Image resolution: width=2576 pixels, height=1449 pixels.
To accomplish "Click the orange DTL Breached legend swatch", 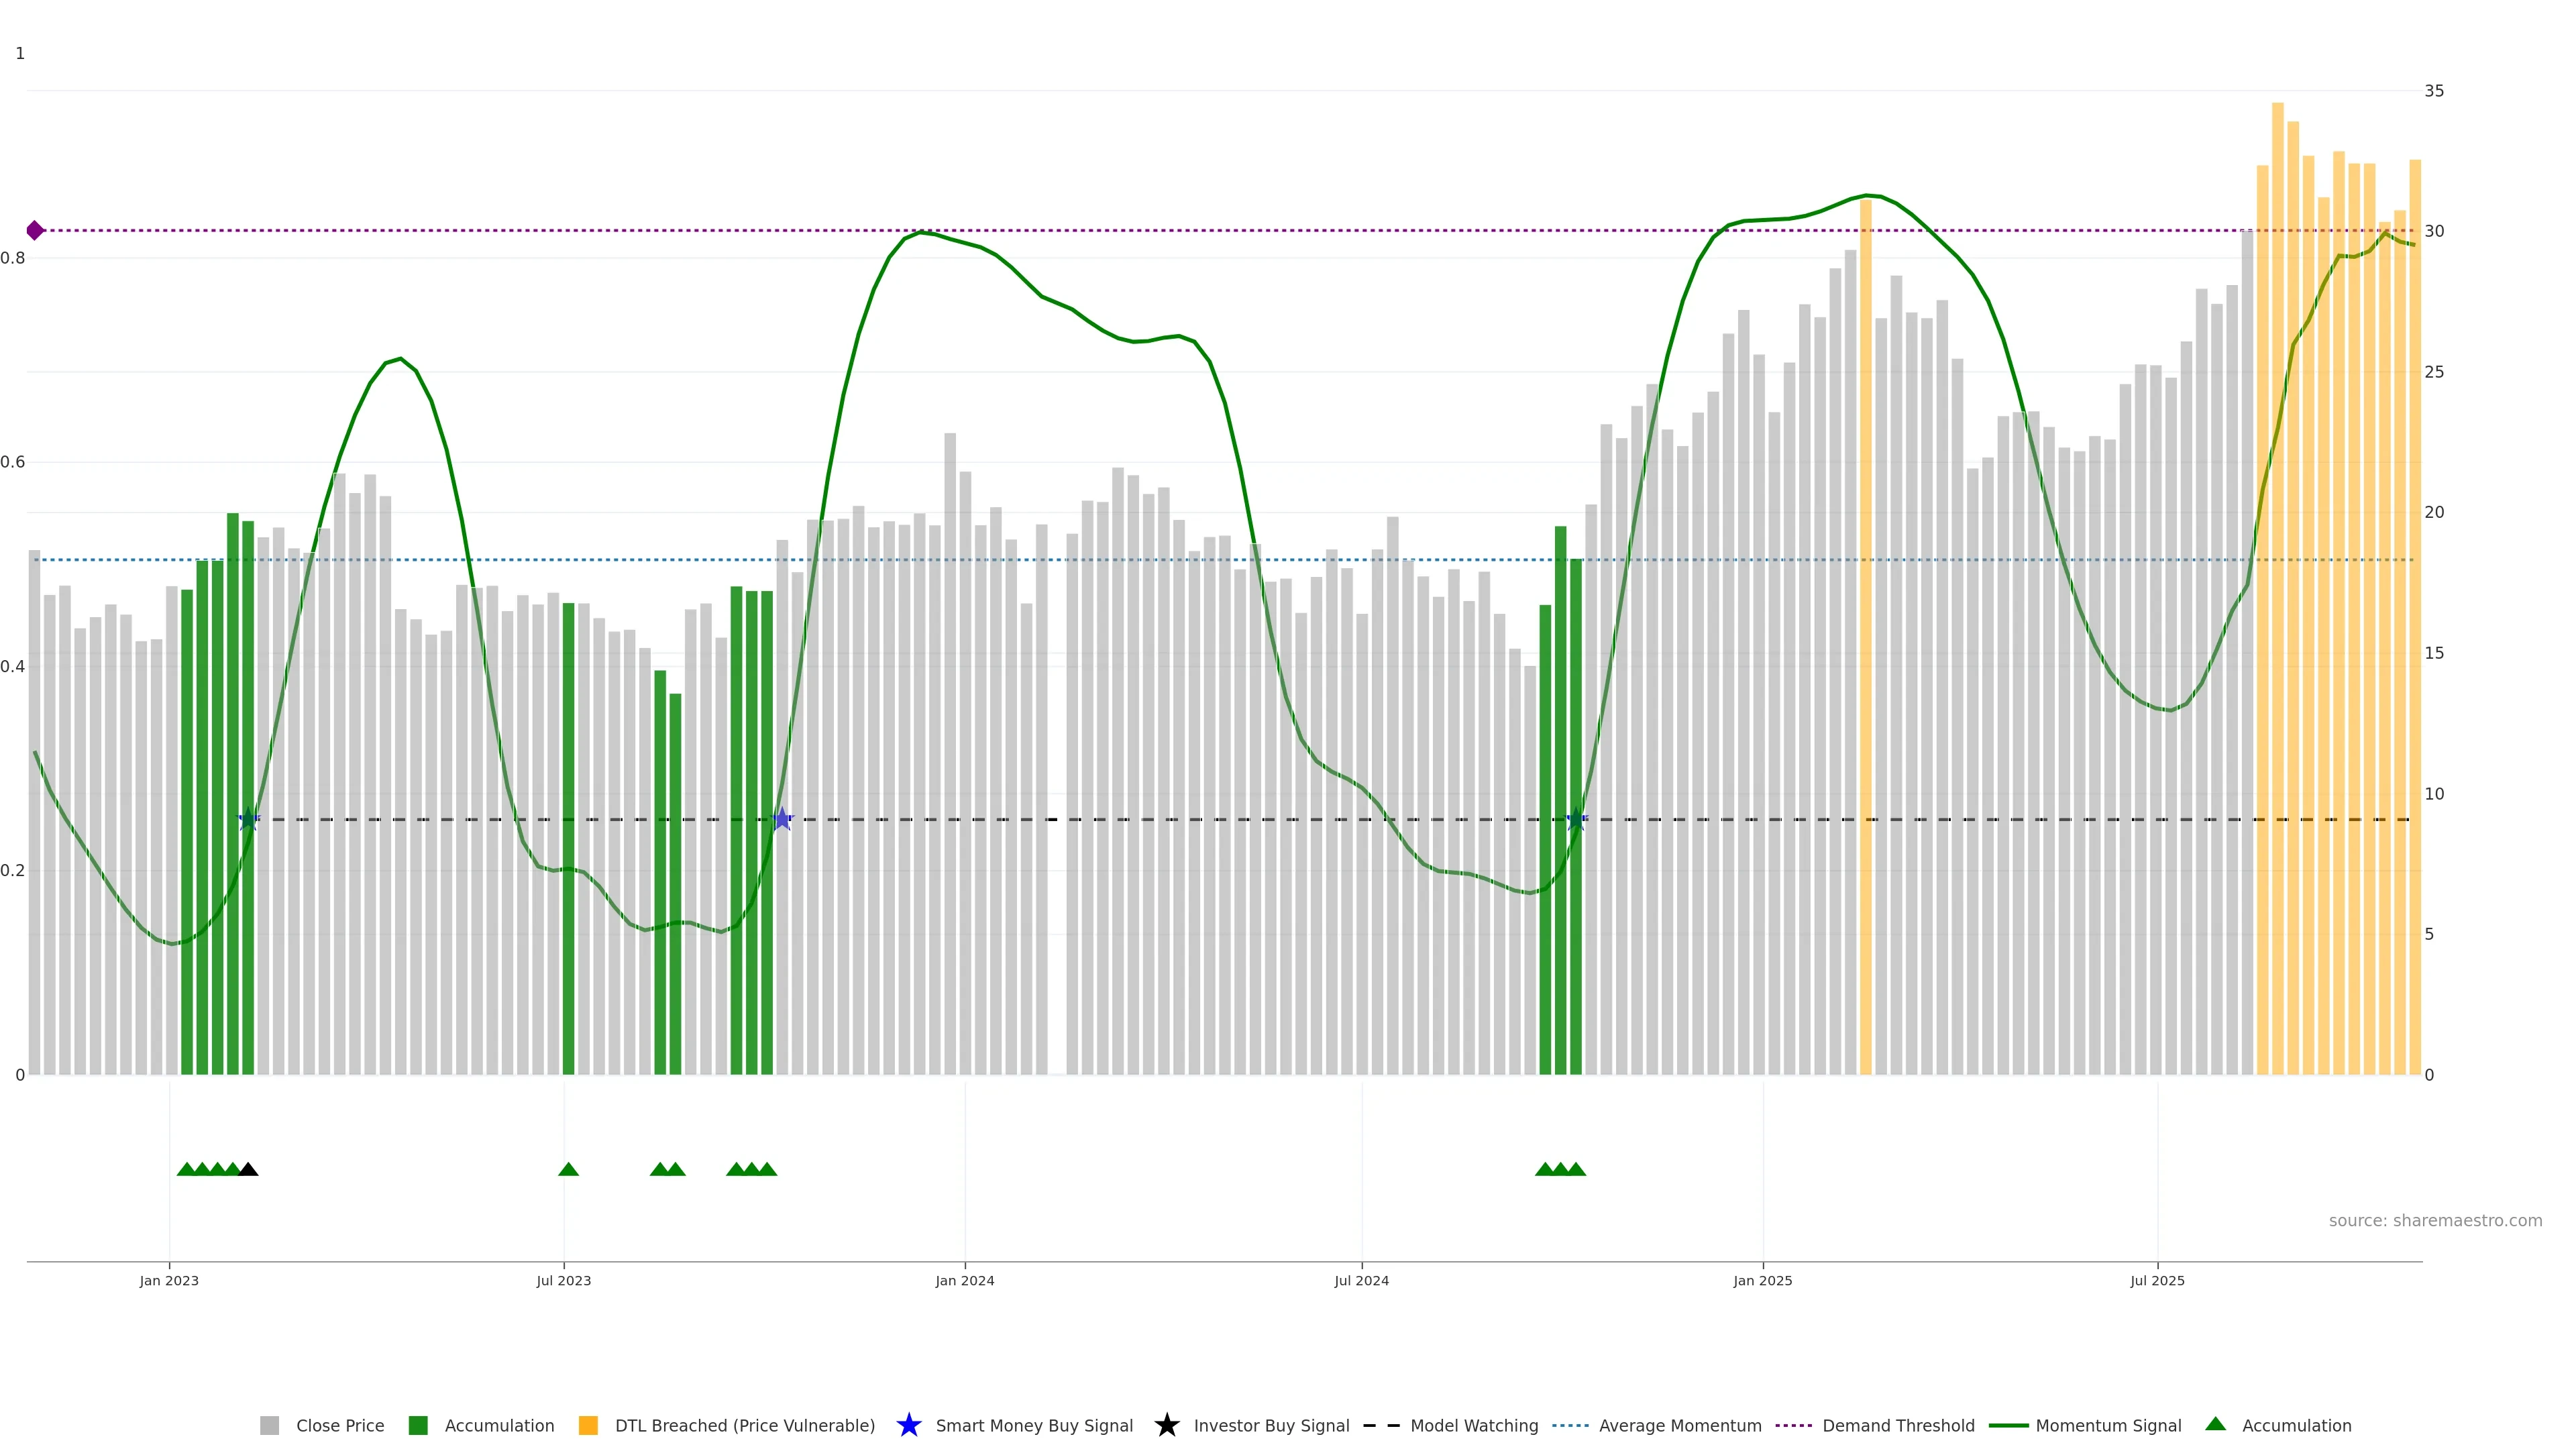I will pyautogui.click(x=588, y=1425).
